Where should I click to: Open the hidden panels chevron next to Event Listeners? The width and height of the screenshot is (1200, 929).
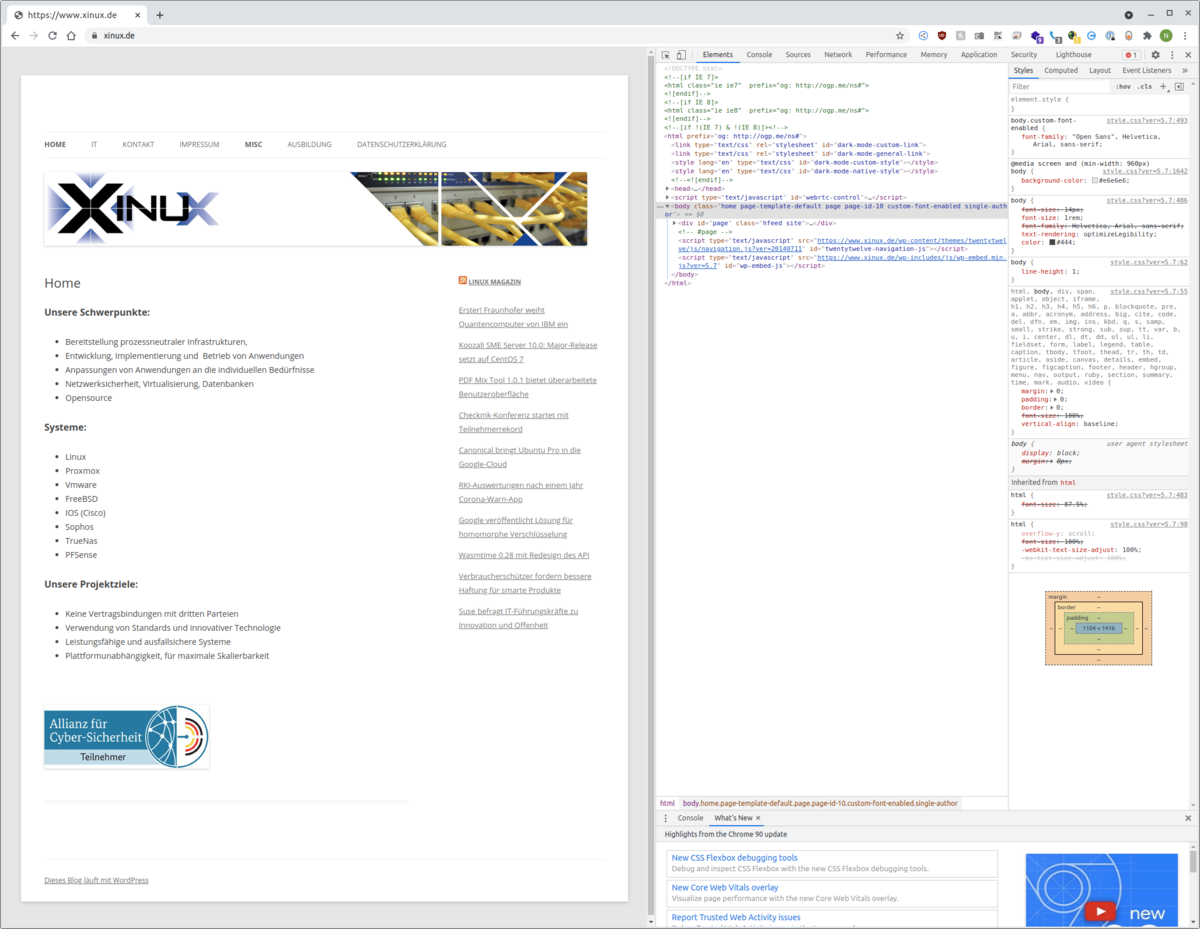point(1185,70)
